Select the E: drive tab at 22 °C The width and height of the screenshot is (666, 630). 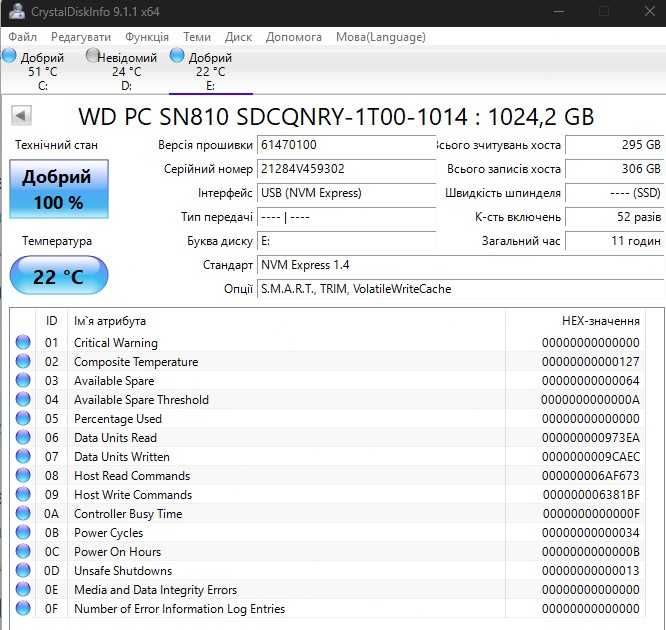[x=211, y=71]
